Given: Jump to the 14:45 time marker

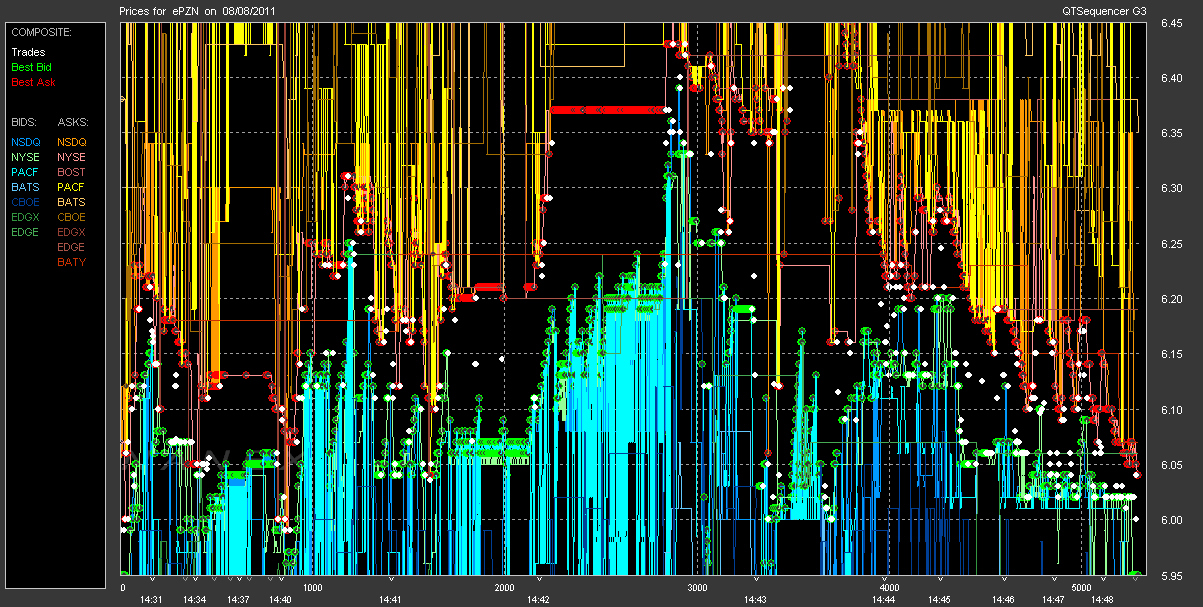Looking at the screenshot, I should (939, 600).
